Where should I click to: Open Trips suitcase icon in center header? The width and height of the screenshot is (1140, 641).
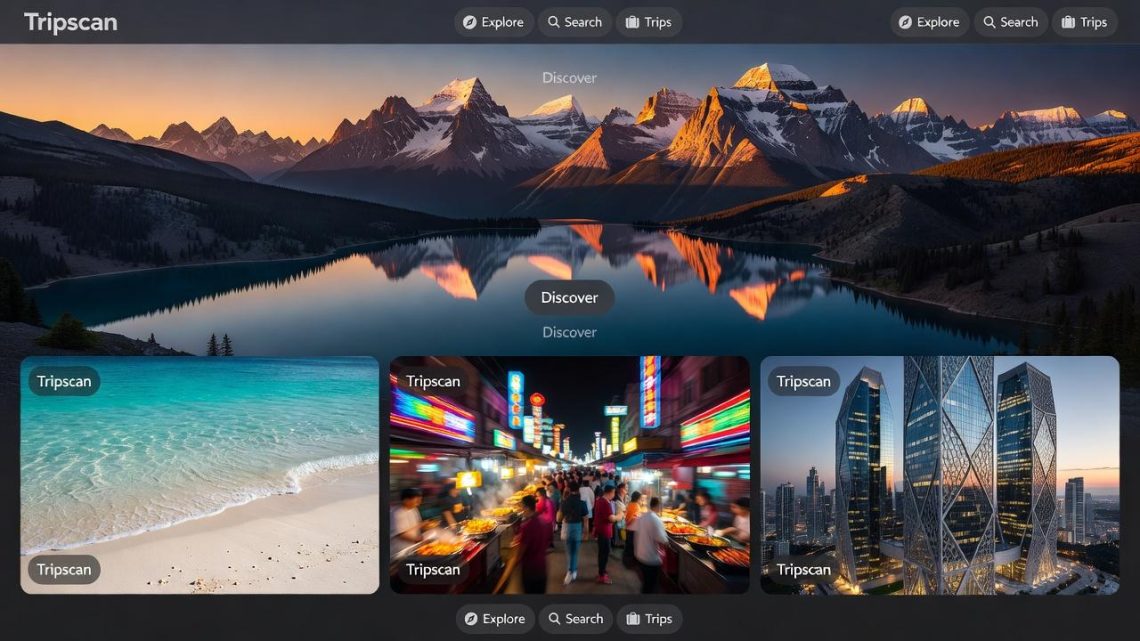click(x=633, y=23)
